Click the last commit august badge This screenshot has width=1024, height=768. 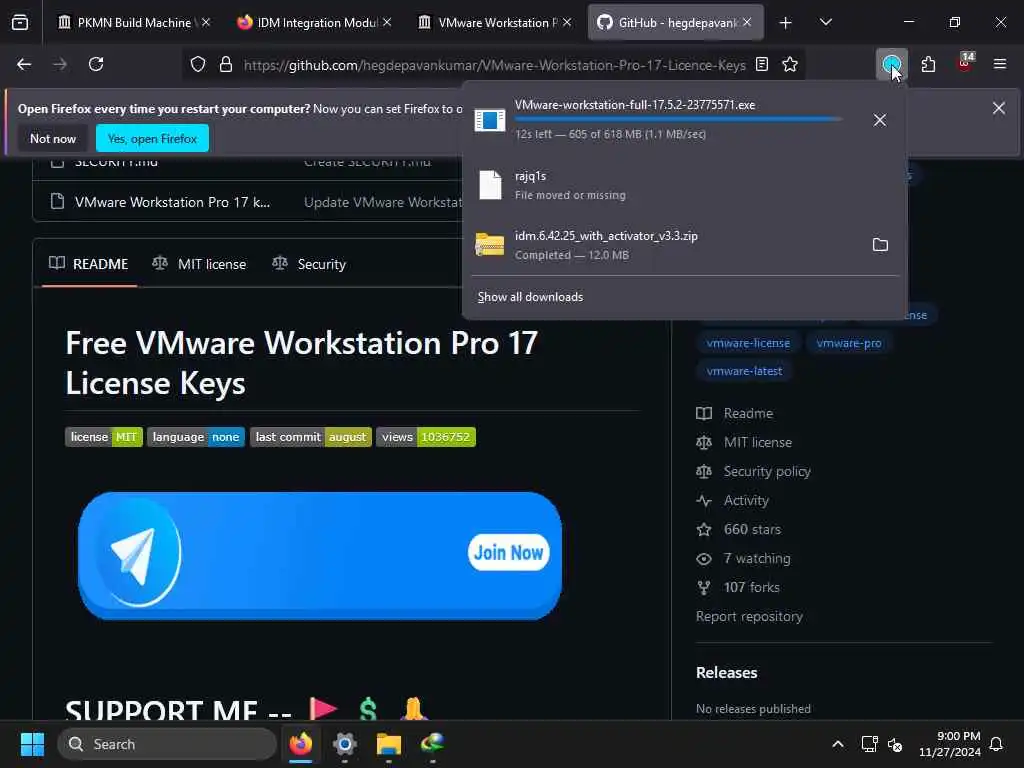click(x=311, y=437)
